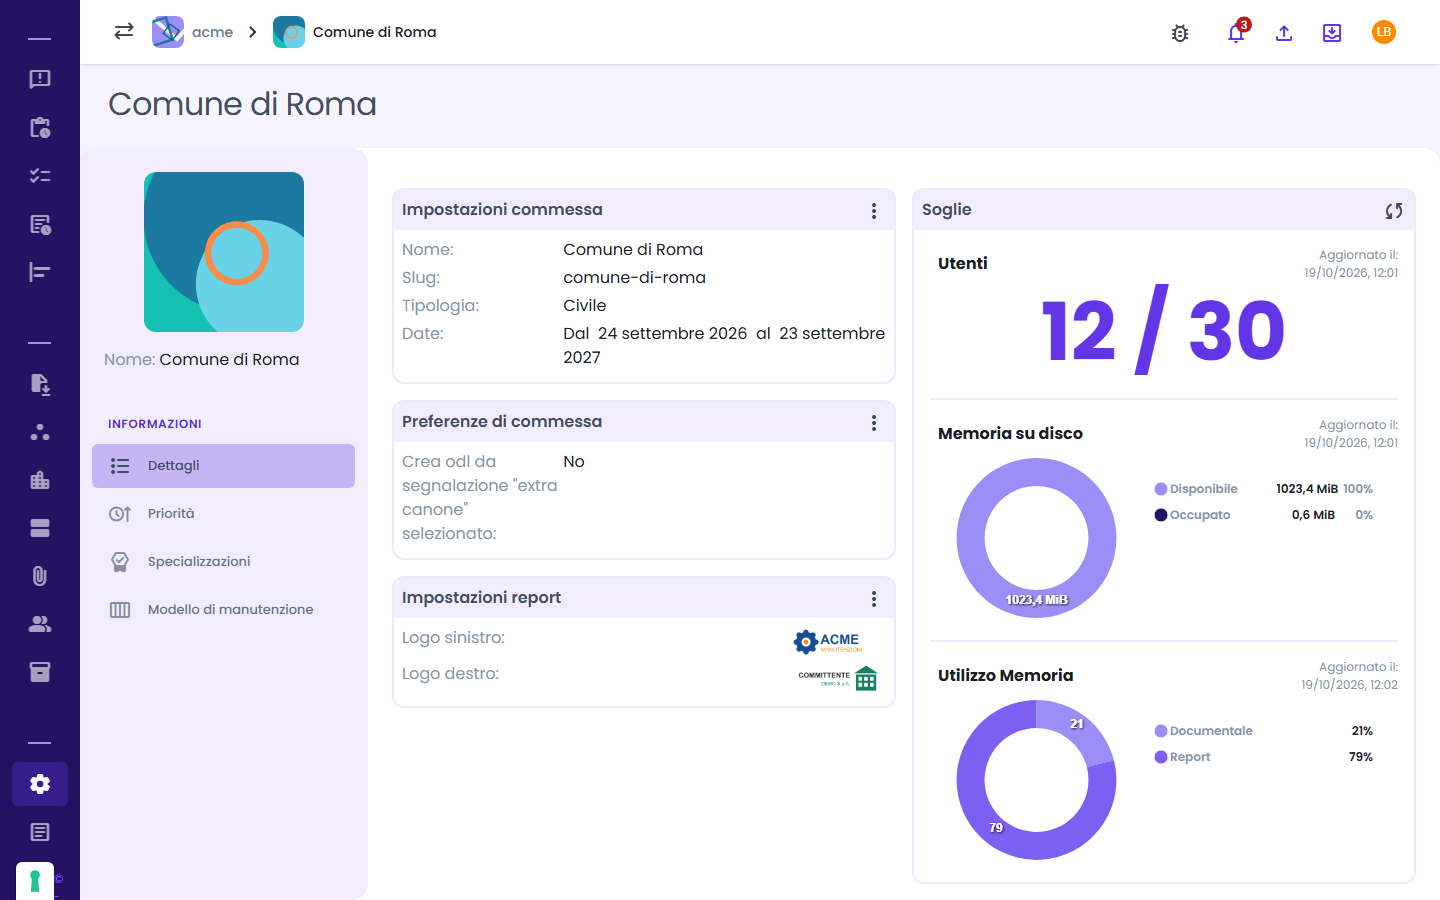1440x900 pixels.
Task: Click the bug report icon
Action: coord(1180,33)
